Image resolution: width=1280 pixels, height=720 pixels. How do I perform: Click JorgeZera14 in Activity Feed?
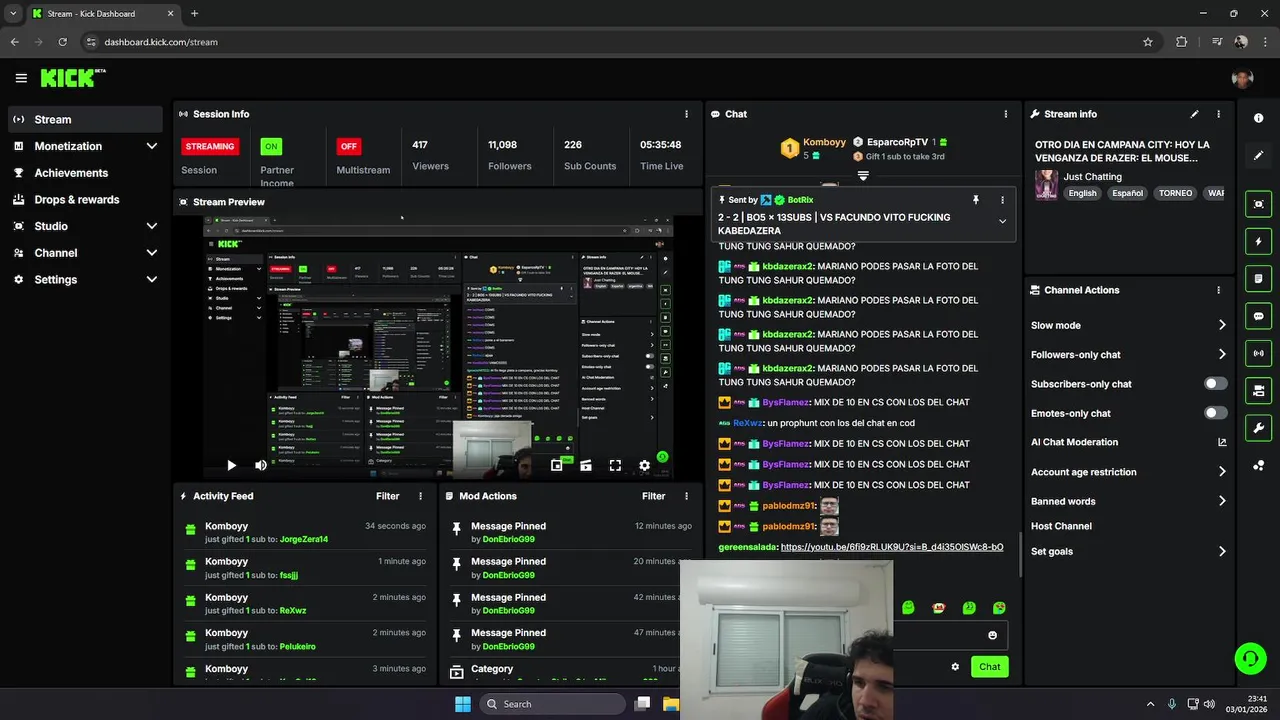[304, 539]
